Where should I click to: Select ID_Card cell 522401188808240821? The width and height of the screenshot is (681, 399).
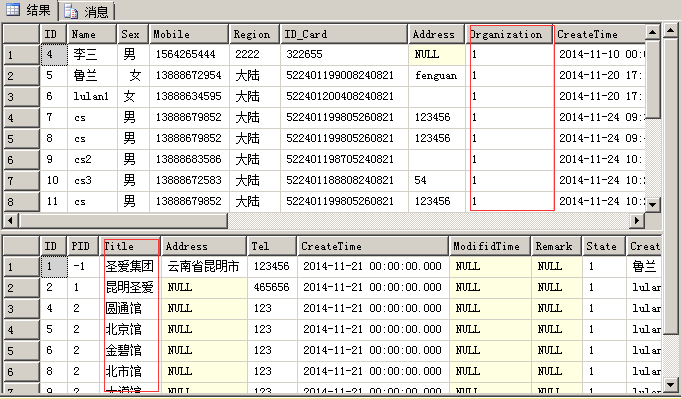(x=345, y=180)
